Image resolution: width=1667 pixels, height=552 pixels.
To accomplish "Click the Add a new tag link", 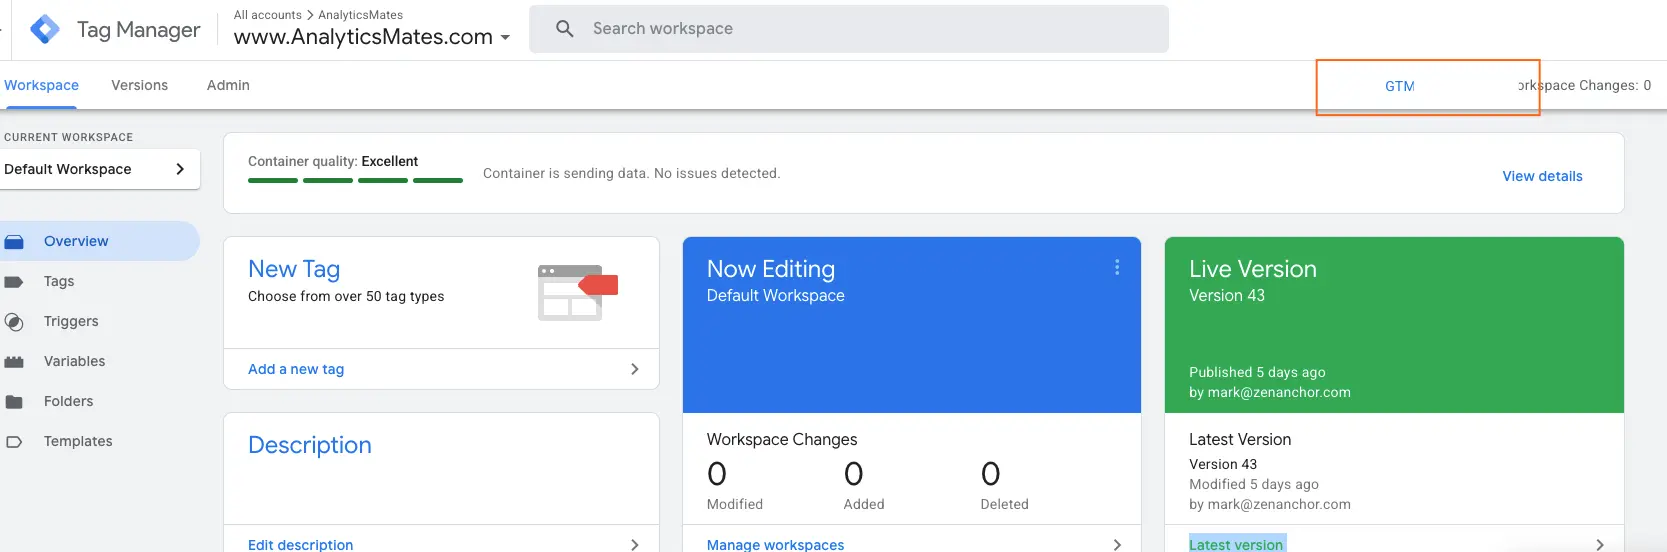I will (x=296, y=369).
